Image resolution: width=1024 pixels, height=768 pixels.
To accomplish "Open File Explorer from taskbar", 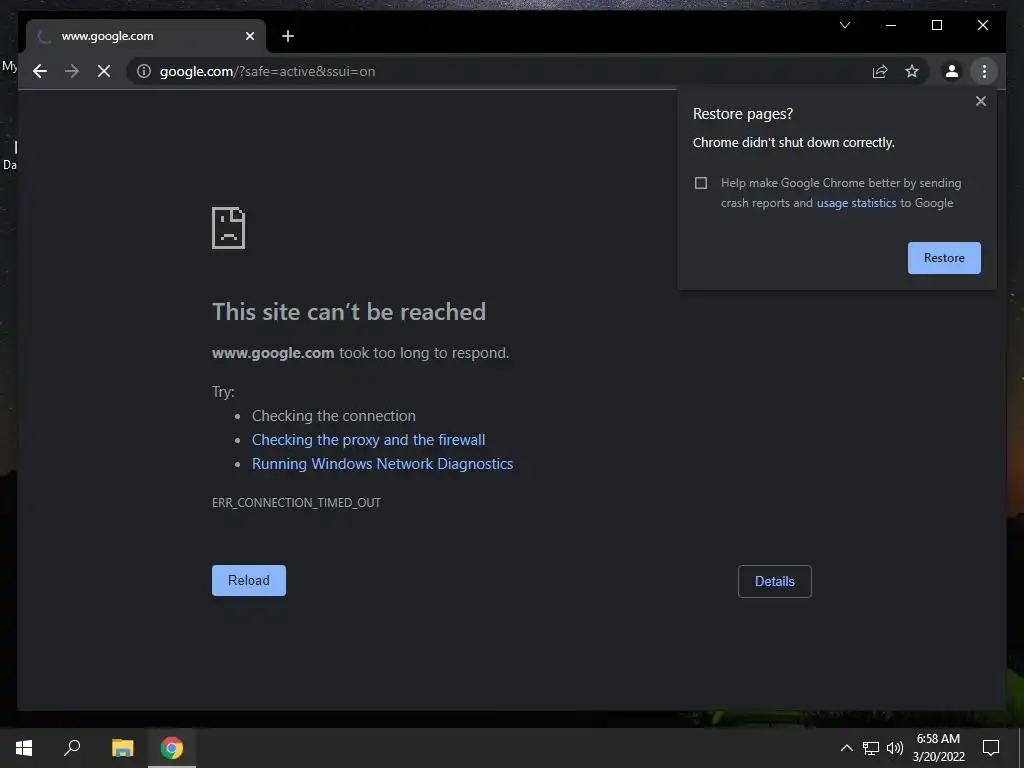I will pos(122,748).
